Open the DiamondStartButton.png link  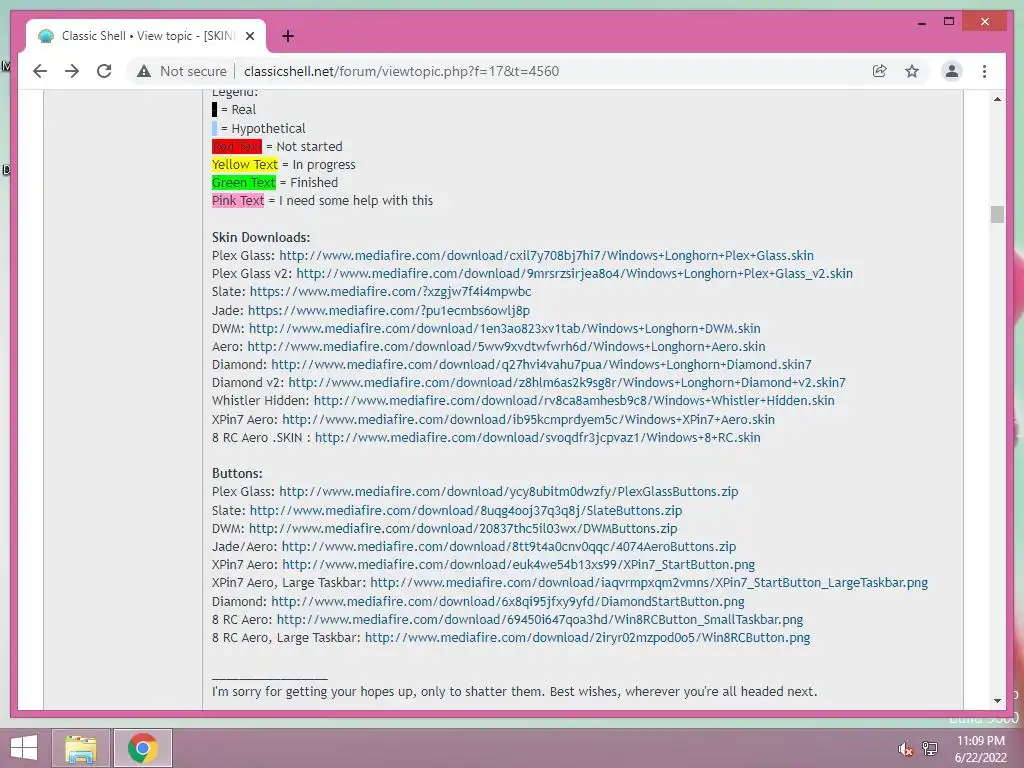[x=508, y=601]
